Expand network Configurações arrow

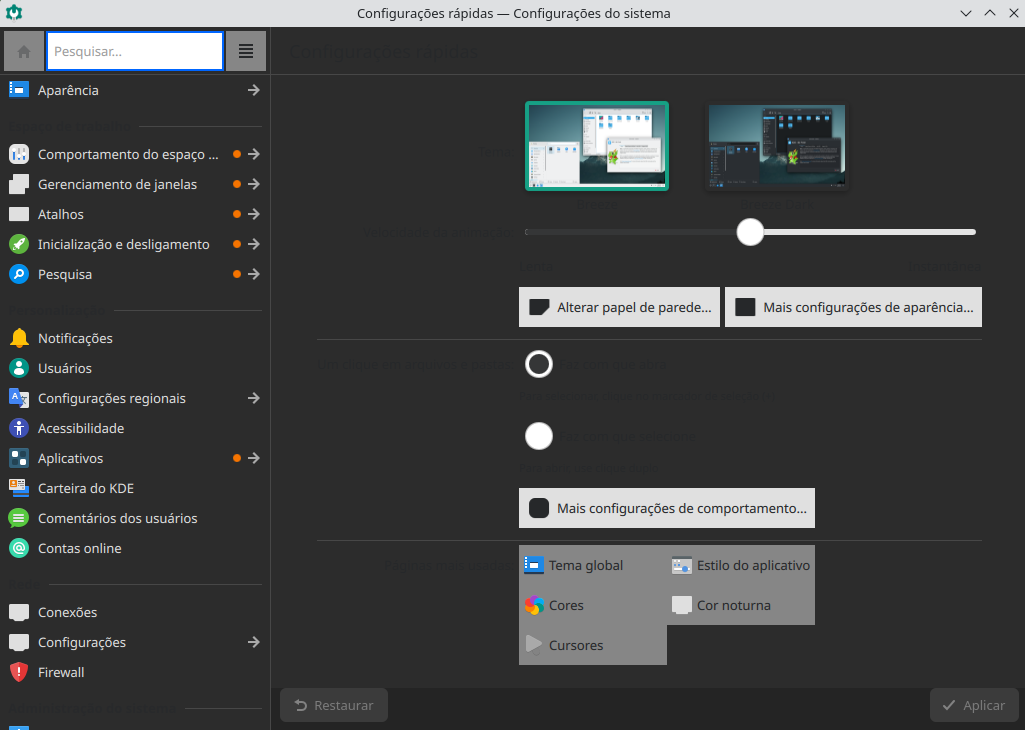[x=254, y=642]
